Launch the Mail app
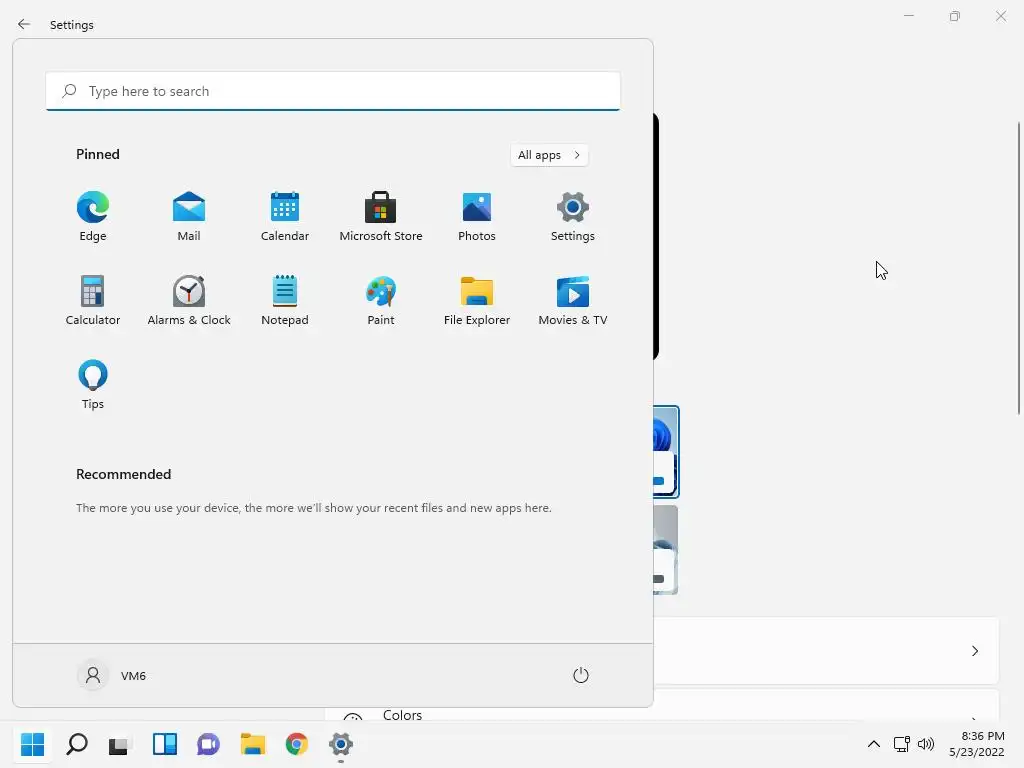This screenshot has height=768, width=1024. click(x=189, y=216)
